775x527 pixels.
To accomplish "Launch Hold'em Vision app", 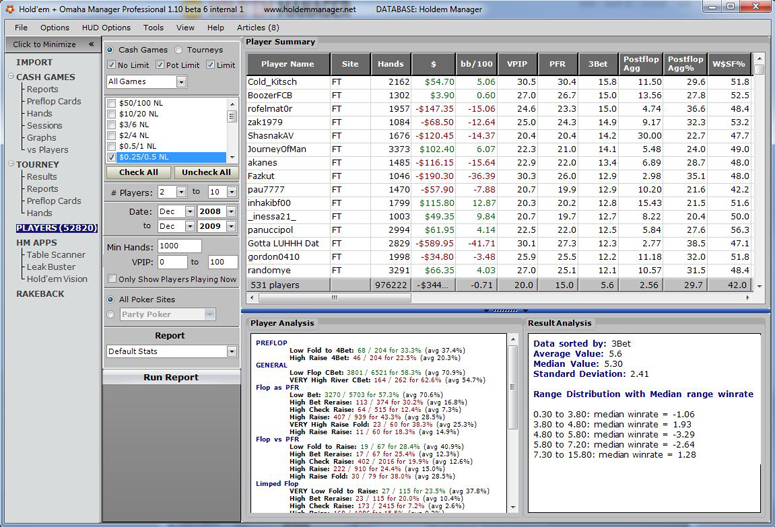I will [x=57, y=279].
